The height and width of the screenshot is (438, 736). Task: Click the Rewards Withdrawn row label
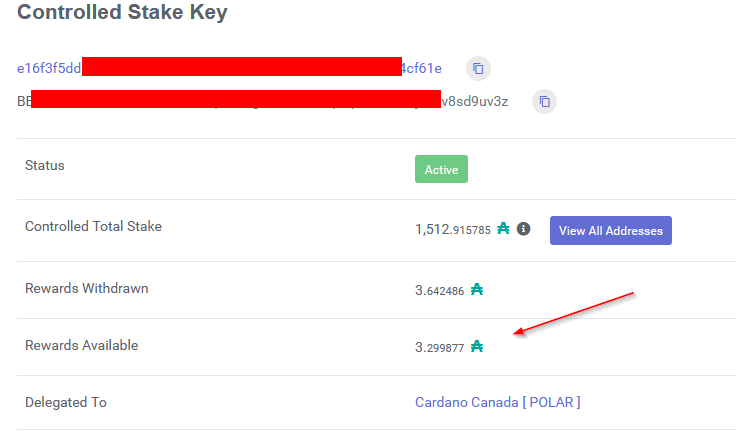[87, 288]
